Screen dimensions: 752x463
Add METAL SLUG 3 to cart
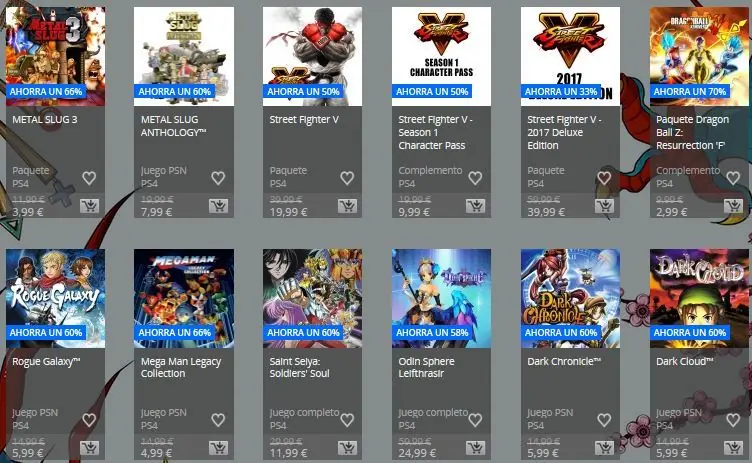point(89,206)
